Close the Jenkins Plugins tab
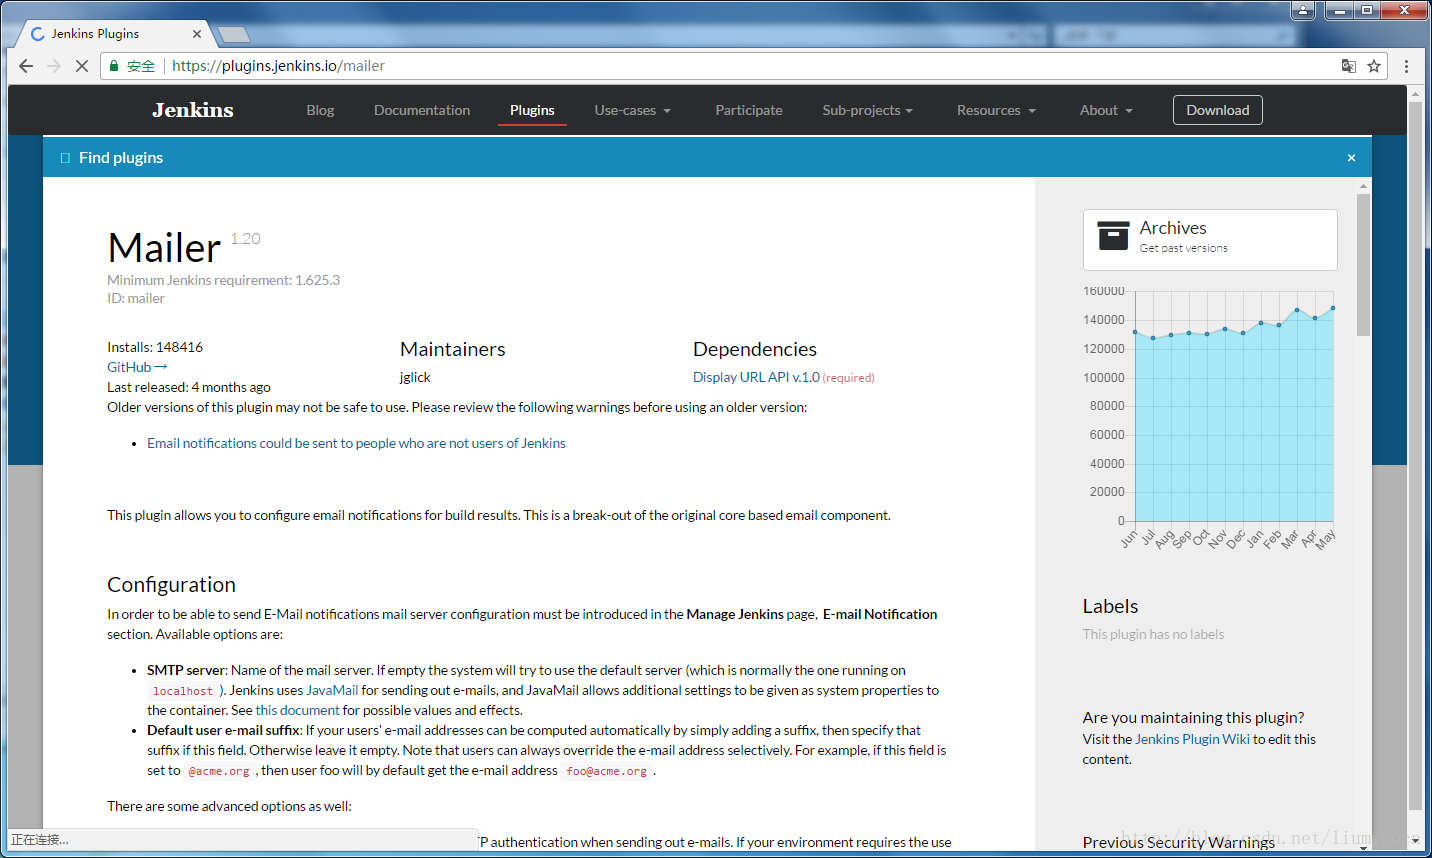Image resolution: width=1432 pixels, height=858 pixels. (x=197, y=34)
